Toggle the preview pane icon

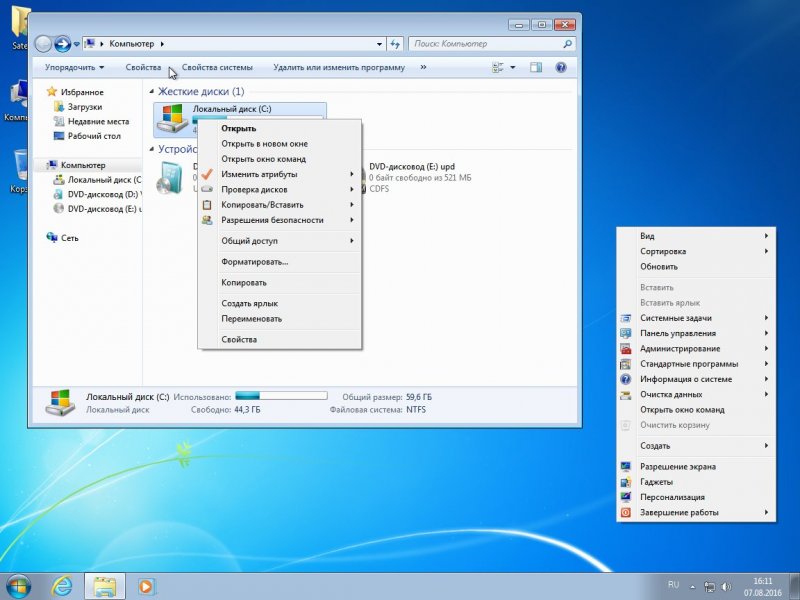[536, 67]
